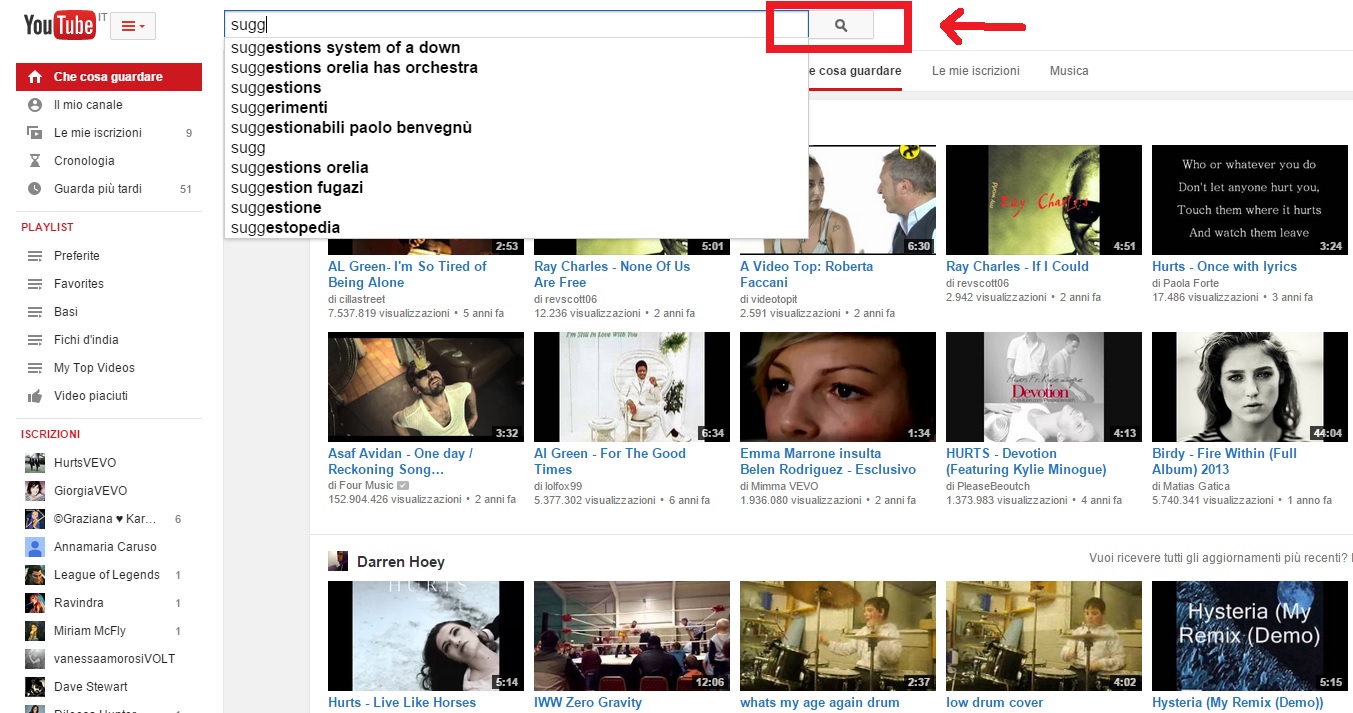Click the playlist icon beside Basi
Viewport: 1353px width, 713px height.
[x=35, y=312]
